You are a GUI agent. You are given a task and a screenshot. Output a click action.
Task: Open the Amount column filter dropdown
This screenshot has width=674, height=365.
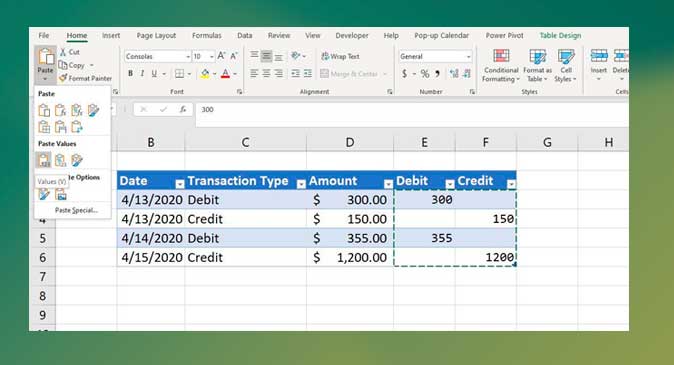388,184
